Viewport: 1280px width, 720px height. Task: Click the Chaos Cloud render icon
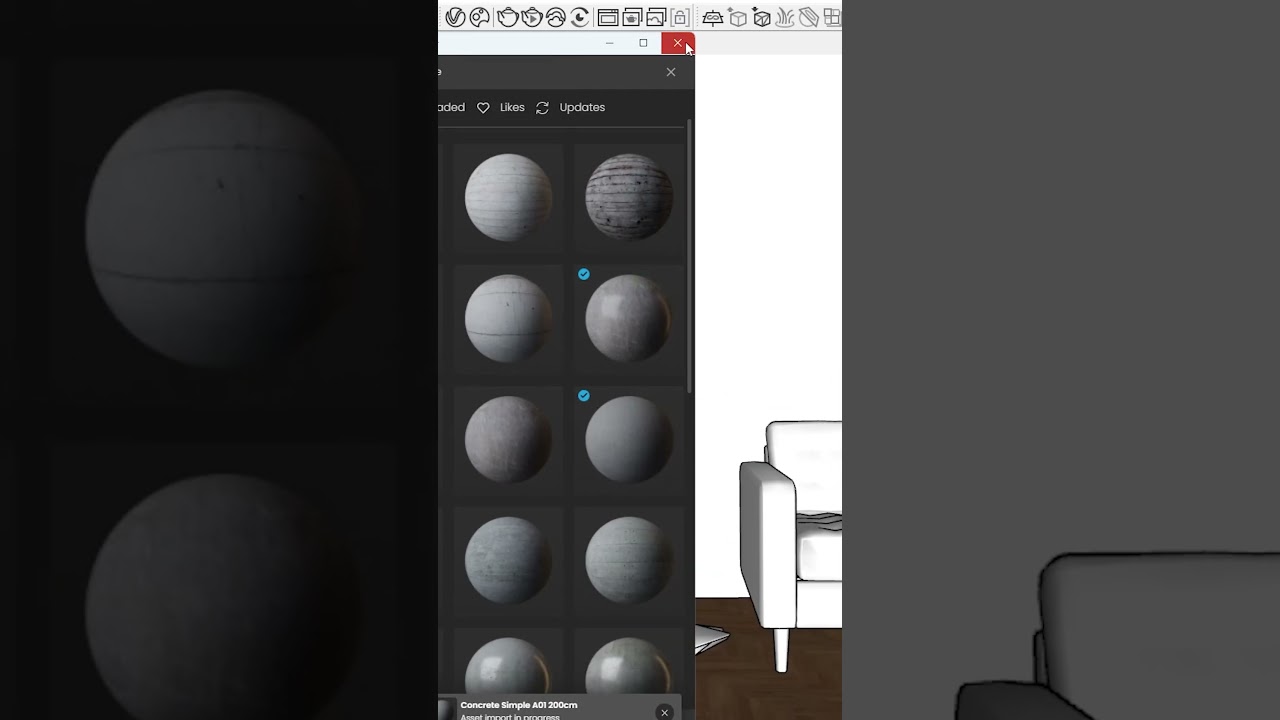(x=556, y=17)
